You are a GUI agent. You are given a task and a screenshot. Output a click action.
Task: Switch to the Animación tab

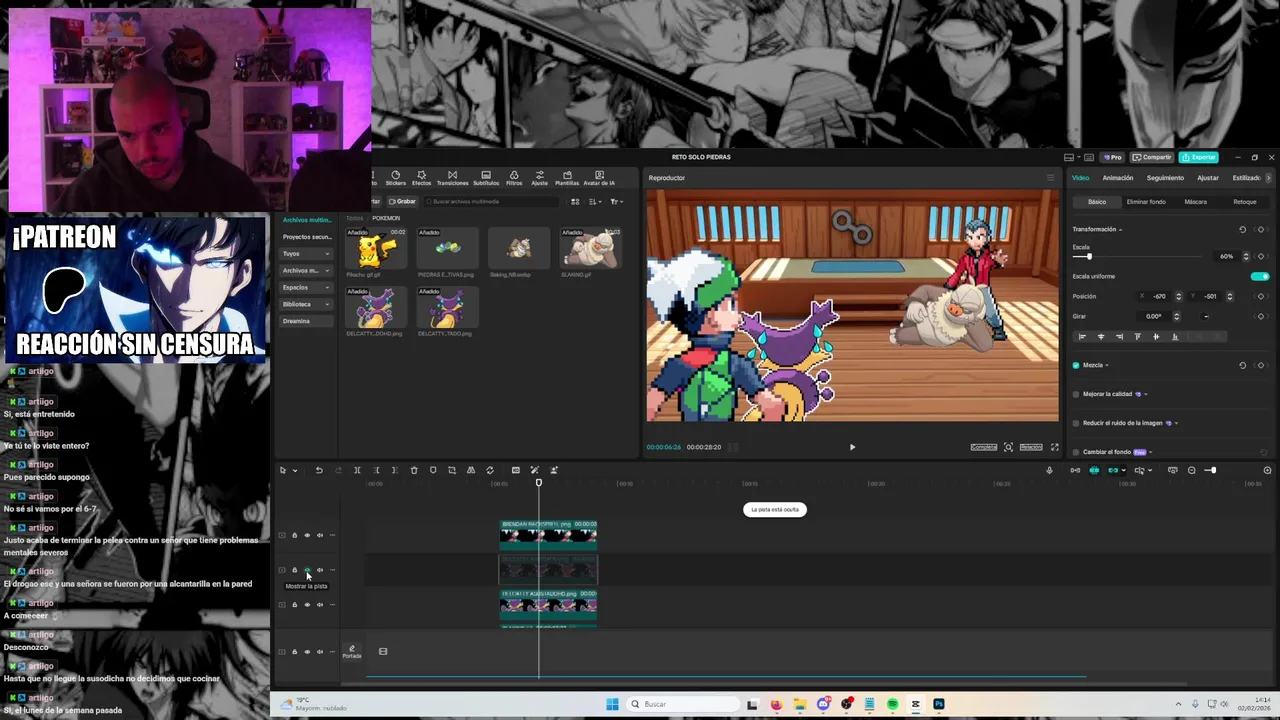1118,178
